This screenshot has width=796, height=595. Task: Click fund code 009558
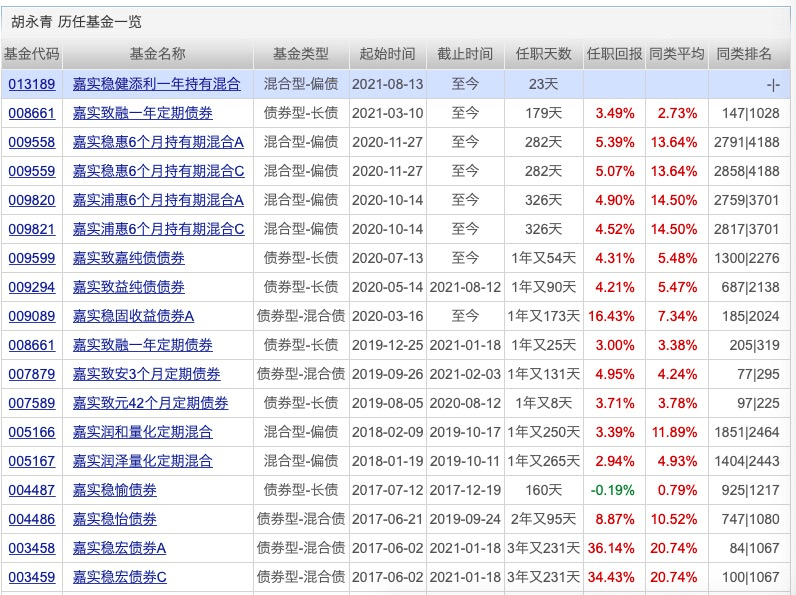pyautogui.click(x=32, y=142)
